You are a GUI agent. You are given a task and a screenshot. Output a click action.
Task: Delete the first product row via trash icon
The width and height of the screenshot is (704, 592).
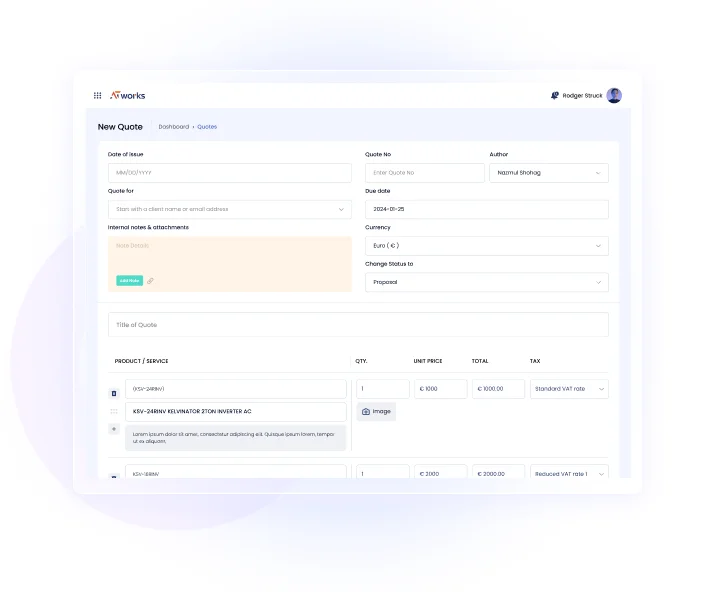tap(113, 393)
